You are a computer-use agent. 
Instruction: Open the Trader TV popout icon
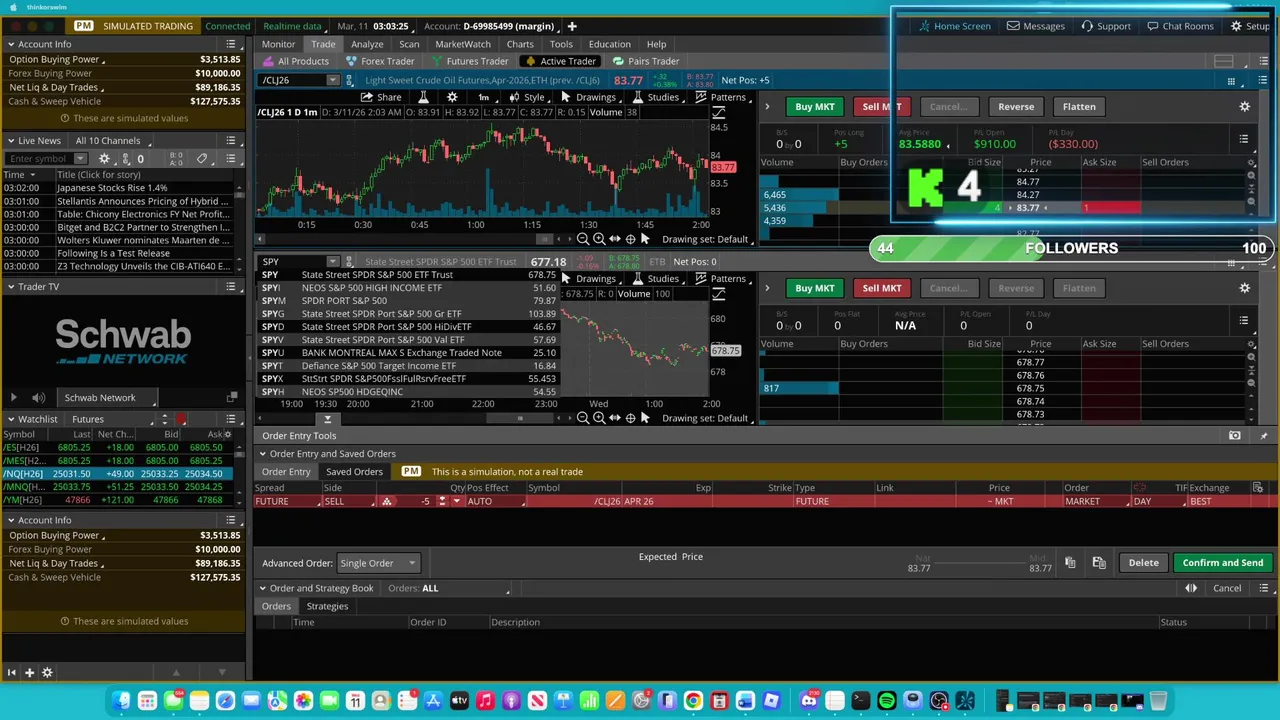pos(231,397)
